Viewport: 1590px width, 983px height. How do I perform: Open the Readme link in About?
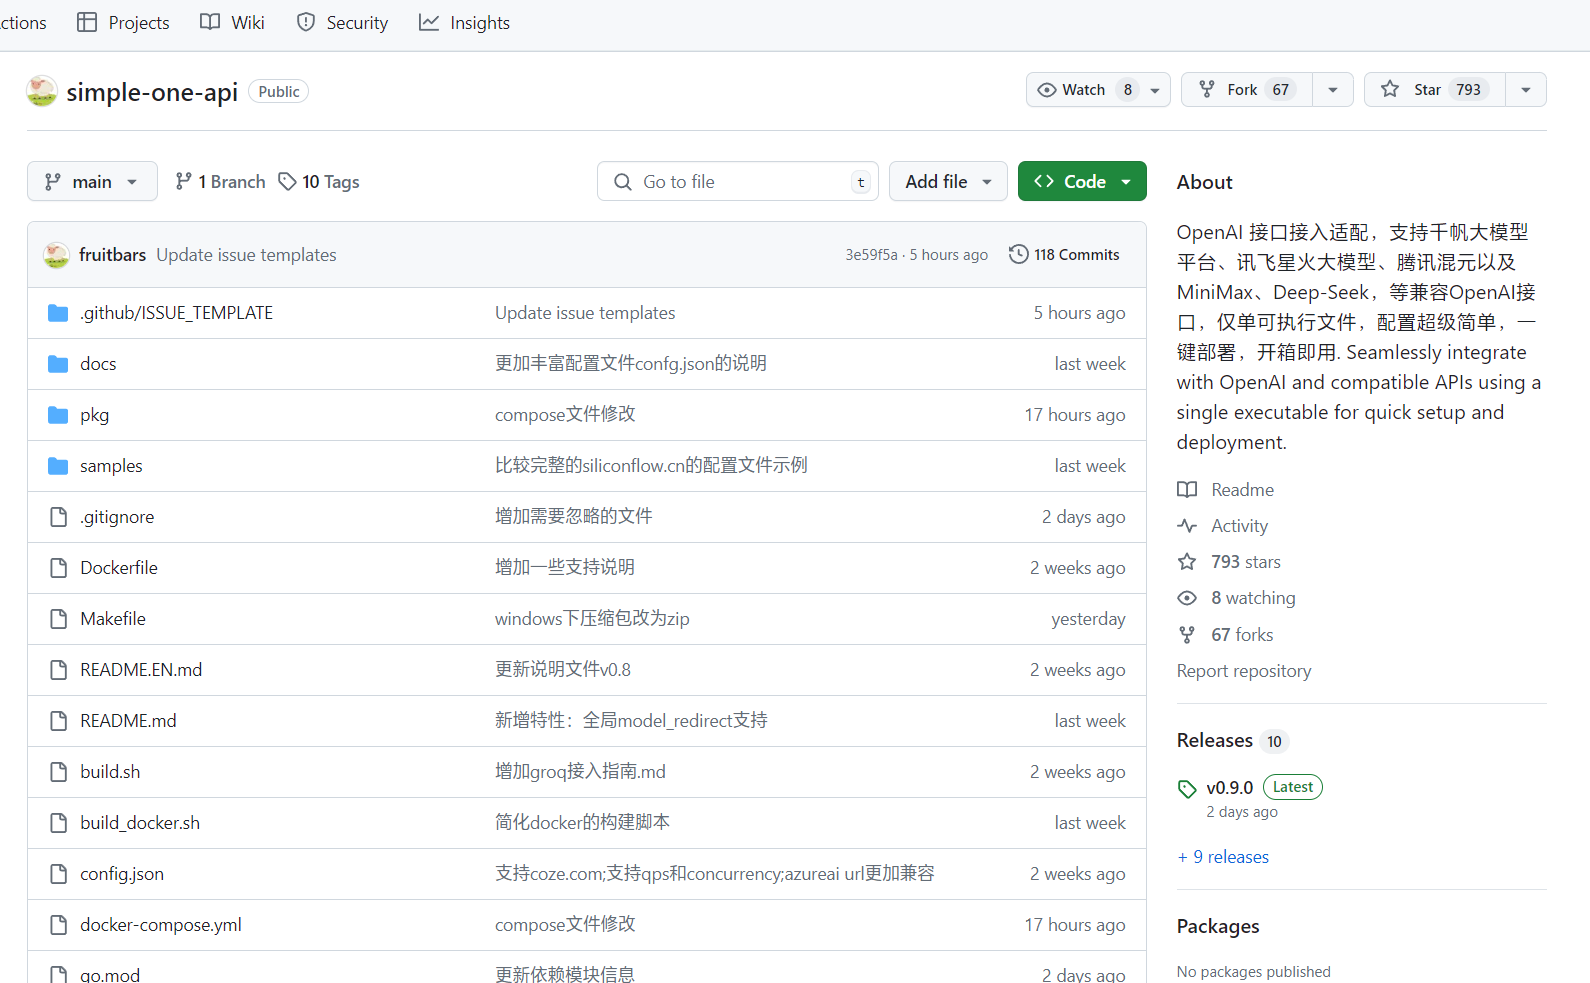(1242, 490)
